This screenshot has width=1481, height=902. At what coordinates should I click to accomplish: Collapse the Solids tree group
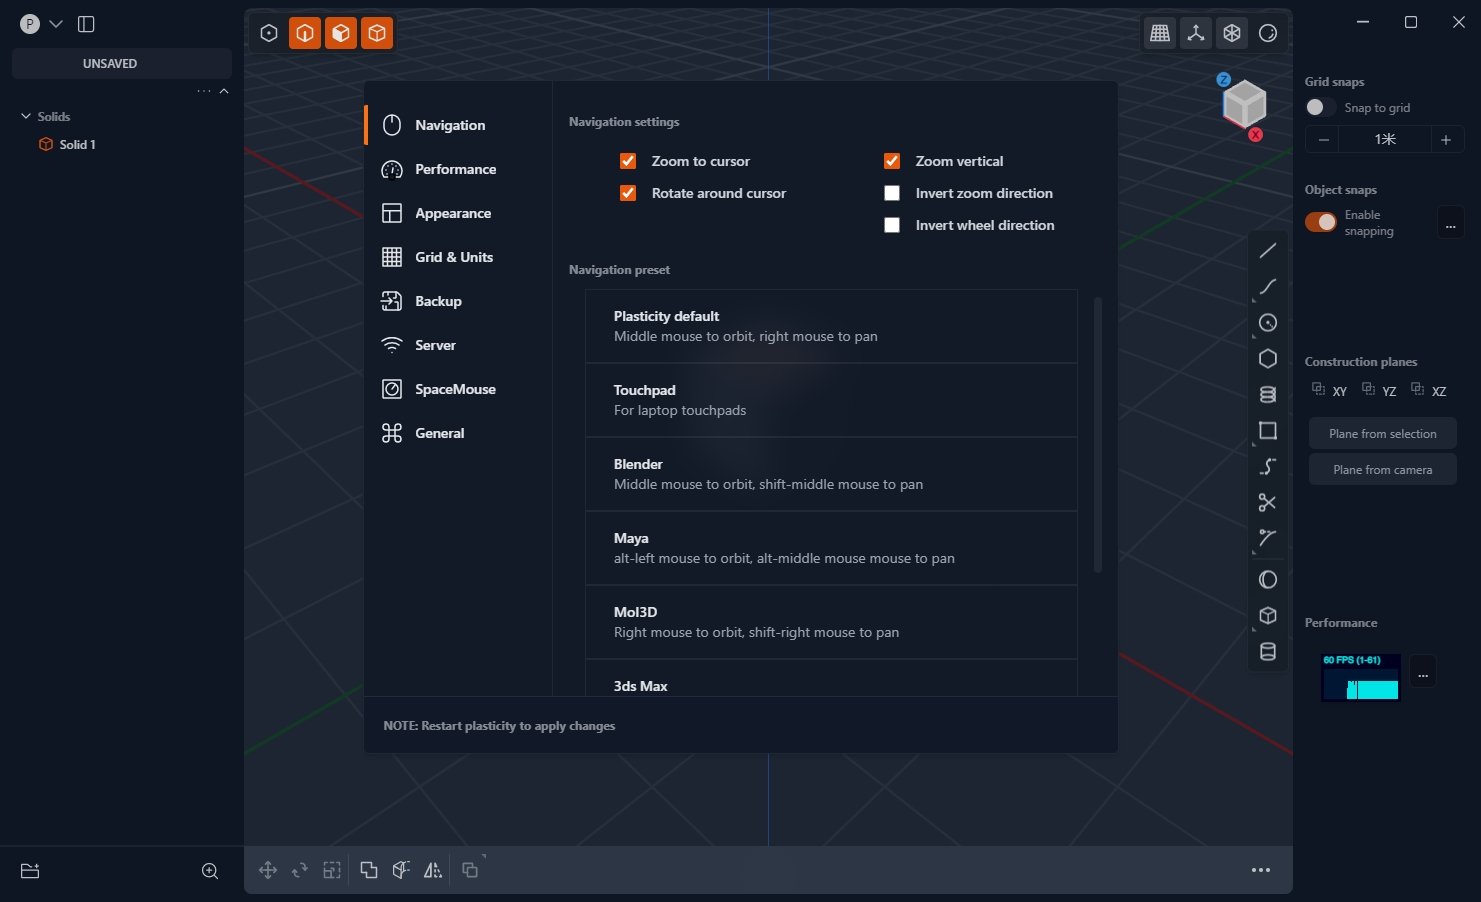click(26, 116)
